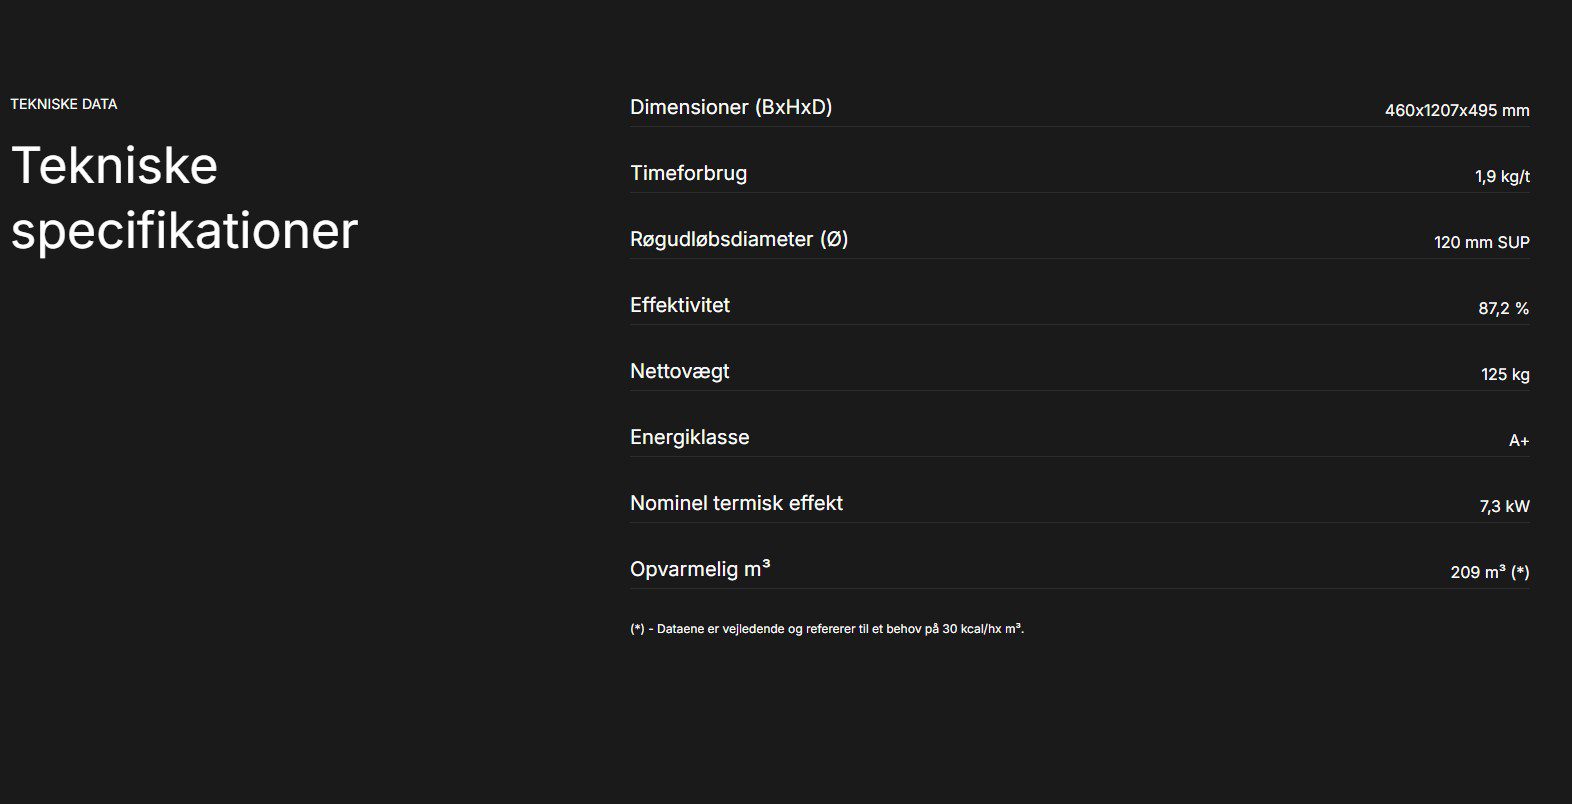Viewport: 1572px width, 804px height.
Task: Select the Effektivitet row label
Action: (680, 305)
